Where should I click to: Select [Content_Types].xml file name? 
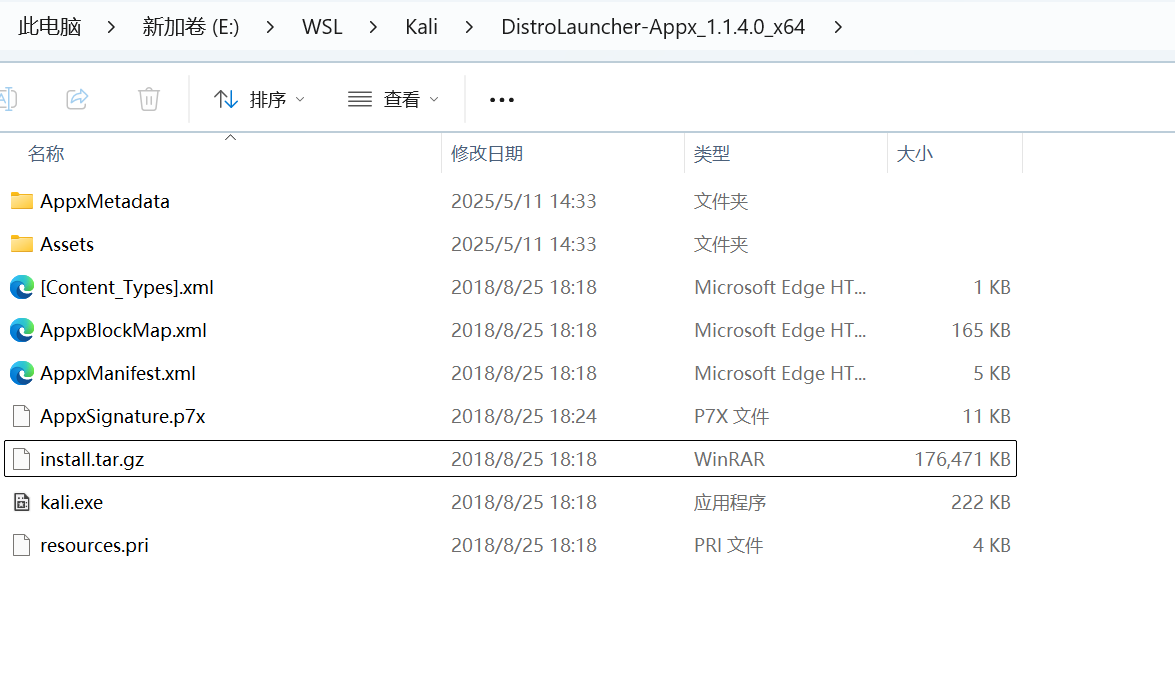127,288
